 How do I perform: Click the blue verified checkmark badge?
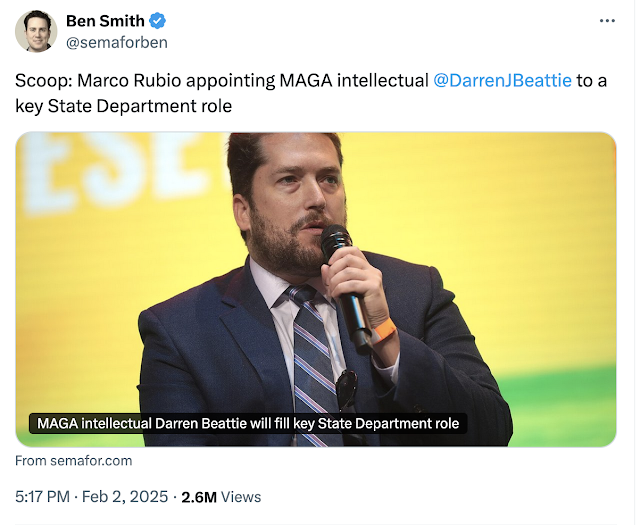pos(158,21)
